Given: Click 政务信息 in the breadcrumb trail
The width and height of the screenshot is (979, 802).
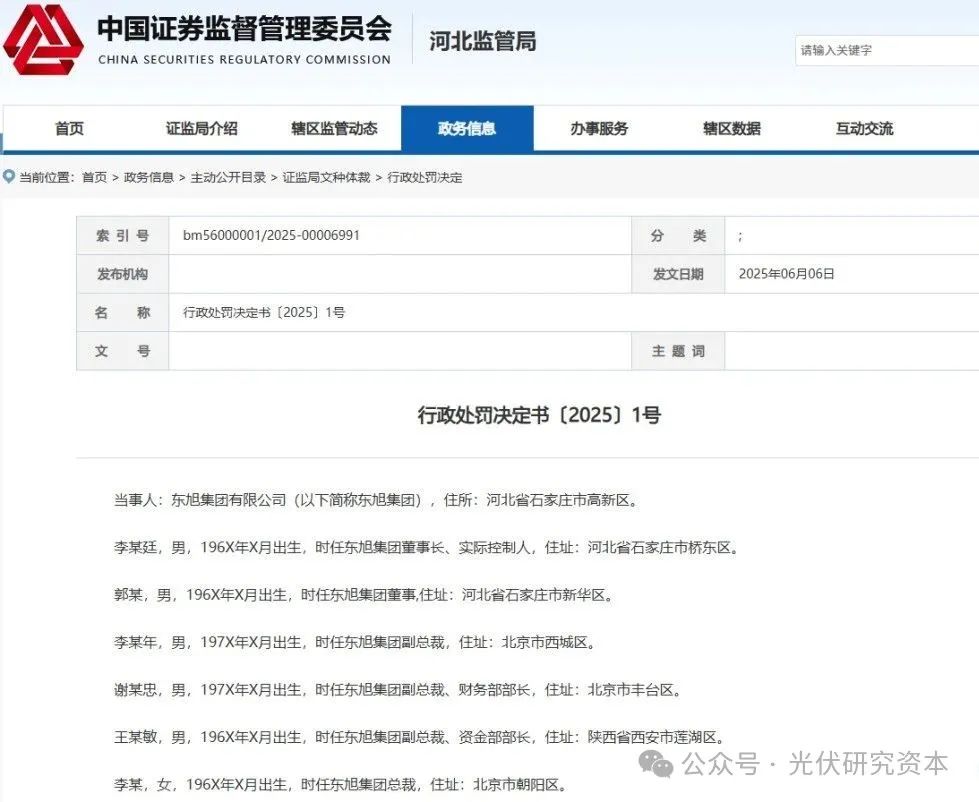Looking at the screenshot, I should click(x=148, y=177).
